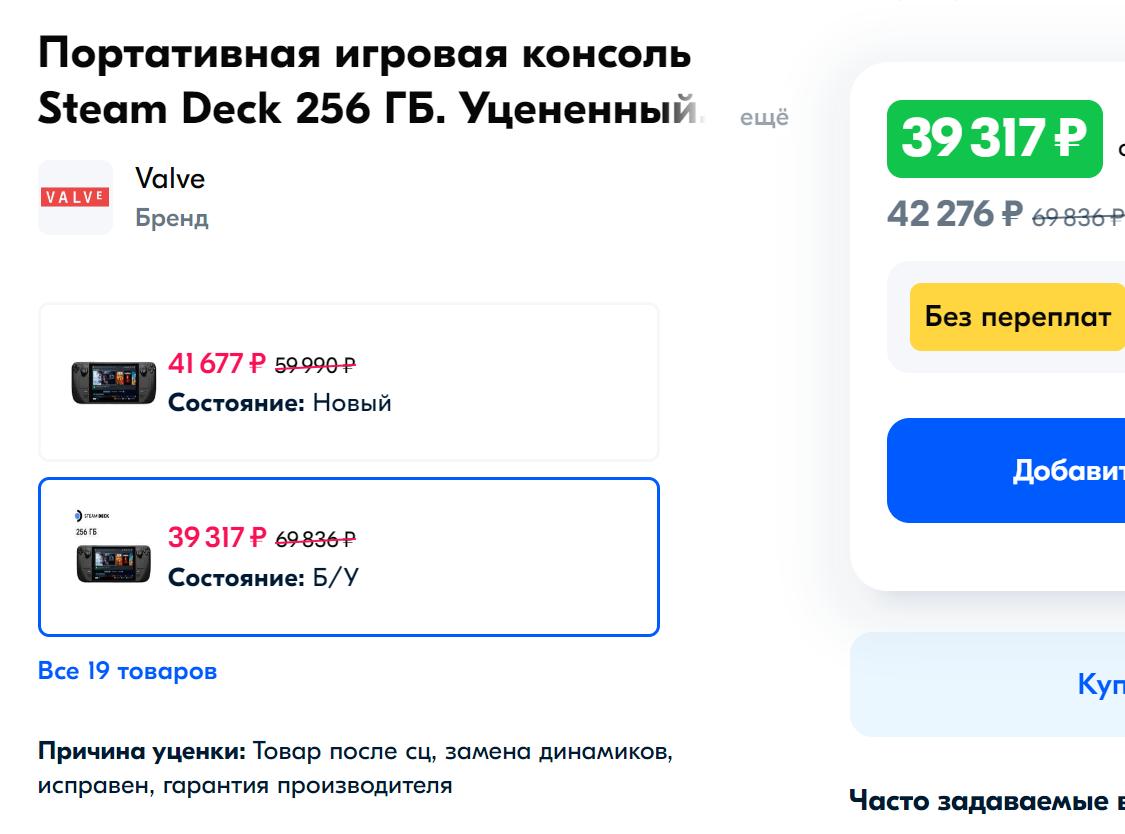Click the pink 39 317 ₽ price in the 'Б/У' card
The image size is (1125, 834).
217,538
